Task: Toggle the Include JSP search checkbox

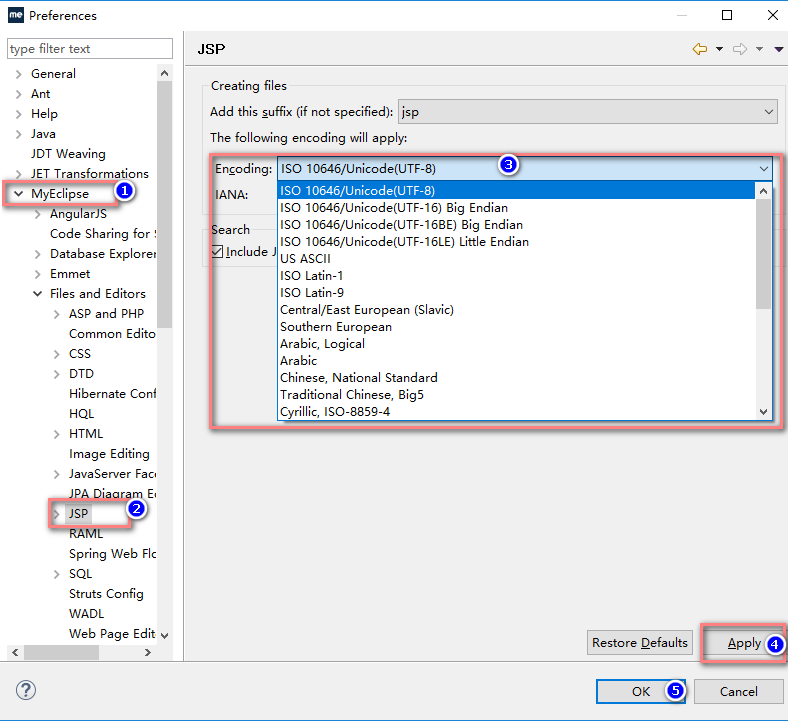Action: [217, 251]
